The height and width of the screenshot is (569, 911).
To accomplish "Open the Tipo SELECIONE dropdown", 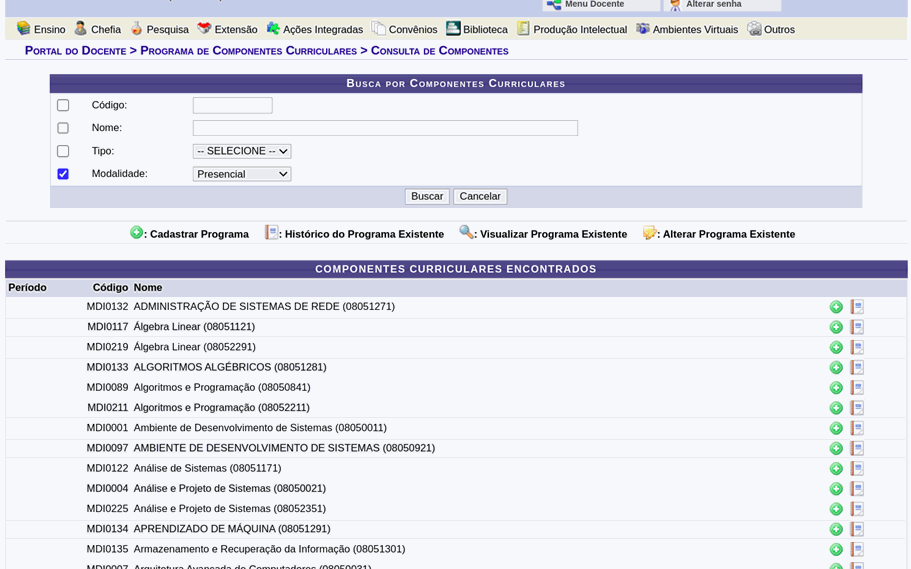I will 241,151.
